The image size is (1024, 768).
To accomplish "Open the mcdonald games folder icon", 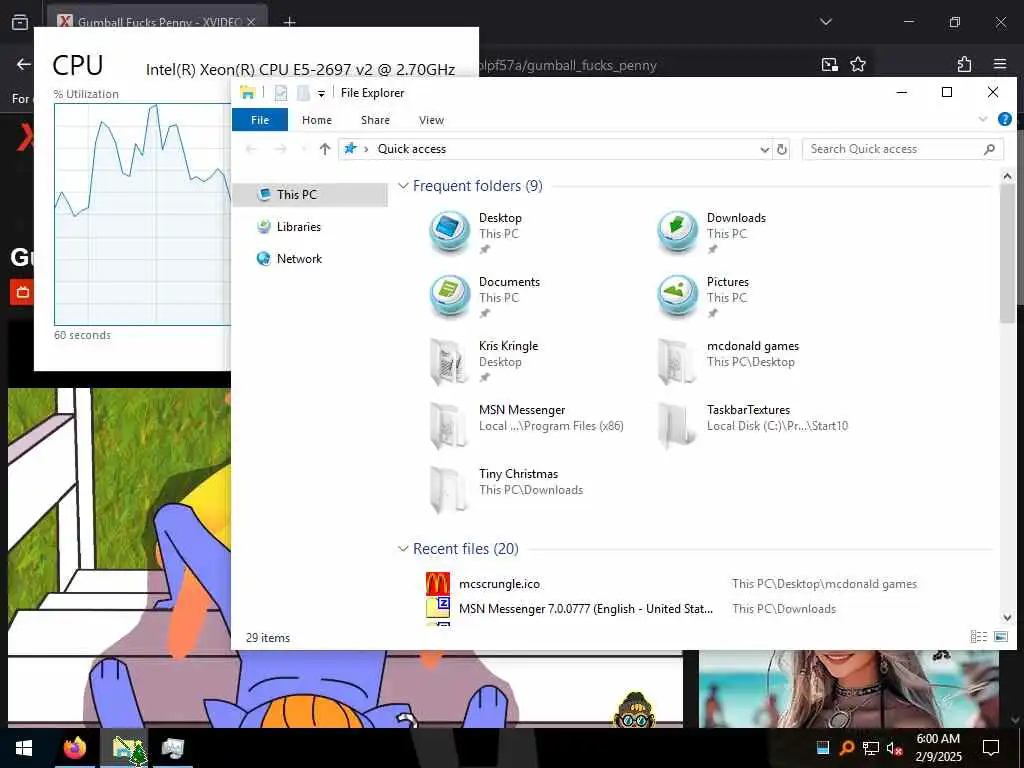I will point(677,360).
